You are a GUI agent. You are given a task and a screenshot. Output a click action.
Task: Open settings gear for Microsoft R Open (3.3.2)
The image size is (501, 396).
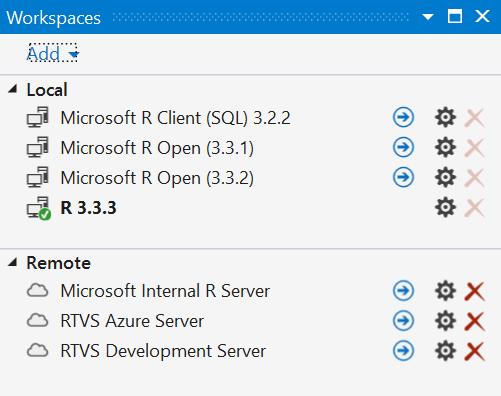[x=445, y=177]
